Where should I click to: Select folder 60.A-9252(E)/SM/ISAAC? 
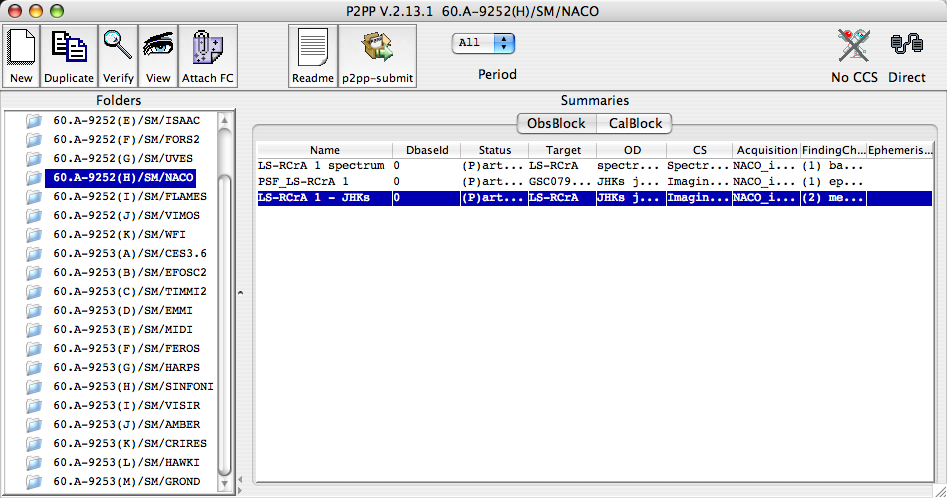pos(126,120)
